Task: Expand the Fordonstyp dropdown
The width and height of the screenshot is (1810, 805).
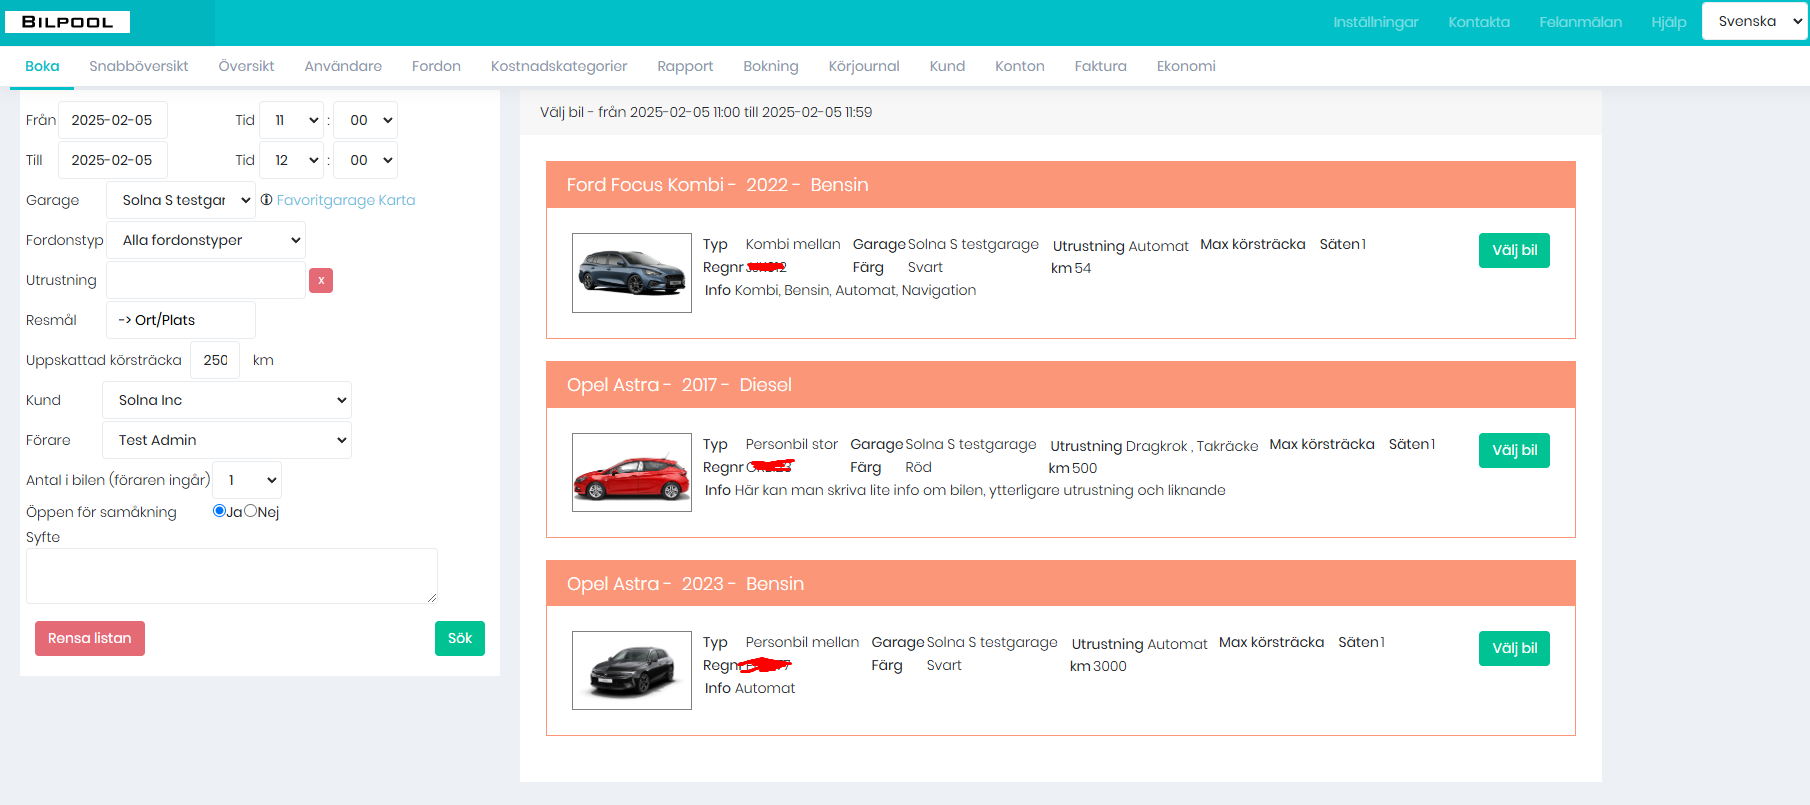Action: click(206, 240)
